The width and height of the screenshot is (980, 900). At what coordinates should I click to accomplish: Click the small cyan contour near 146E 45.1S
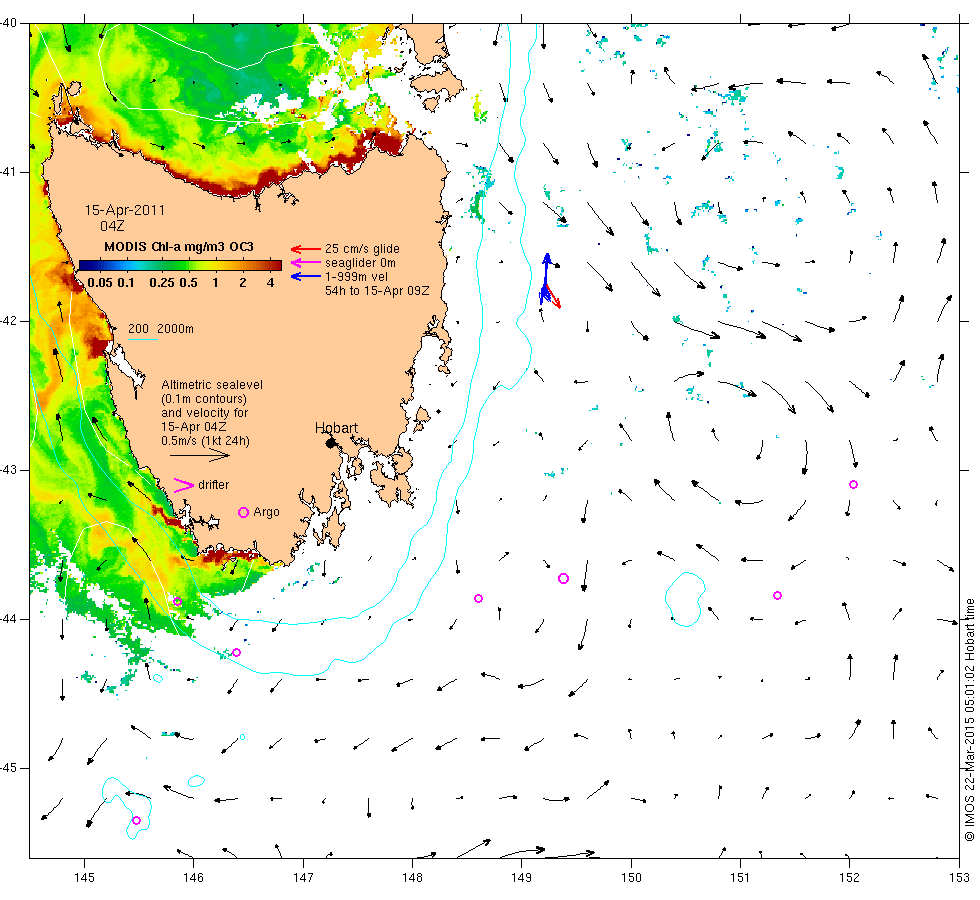click(x=196, y=781)
